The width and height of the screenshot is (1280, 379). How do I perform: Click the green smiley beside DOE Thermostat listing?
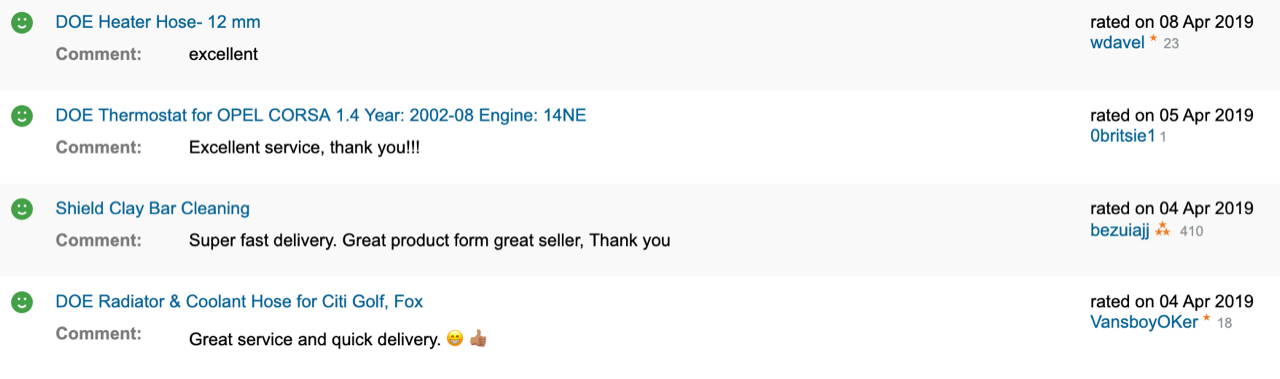pos(22,116)
